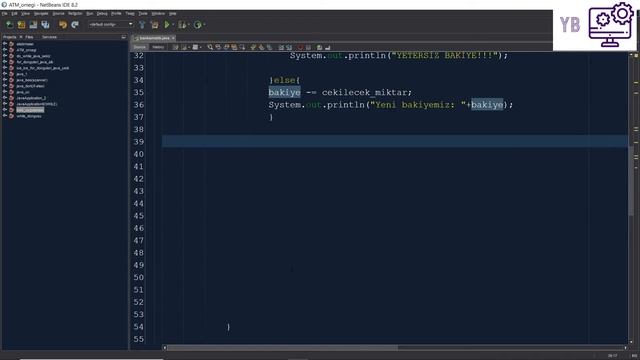This screenshot has height=360, width=640.
Task: Click the Shift Line Left icon
Action: click(x=281, y=47)
